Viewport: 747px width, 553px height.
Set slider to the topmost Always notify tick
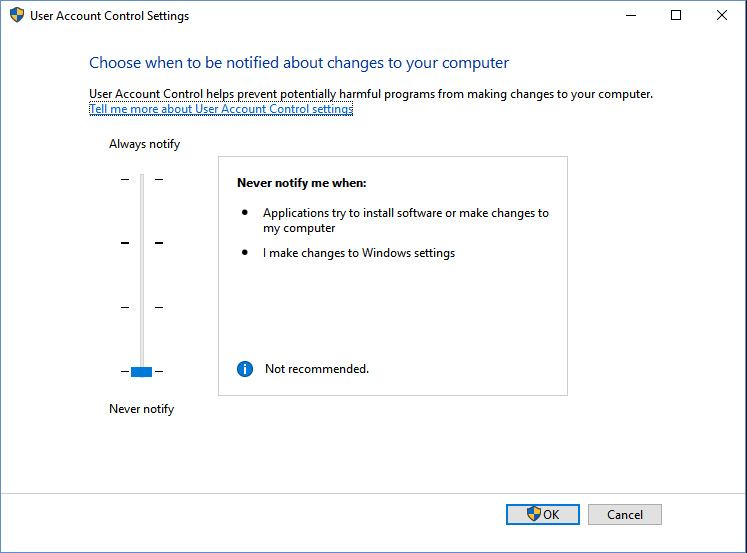click(x=141, y=179)
